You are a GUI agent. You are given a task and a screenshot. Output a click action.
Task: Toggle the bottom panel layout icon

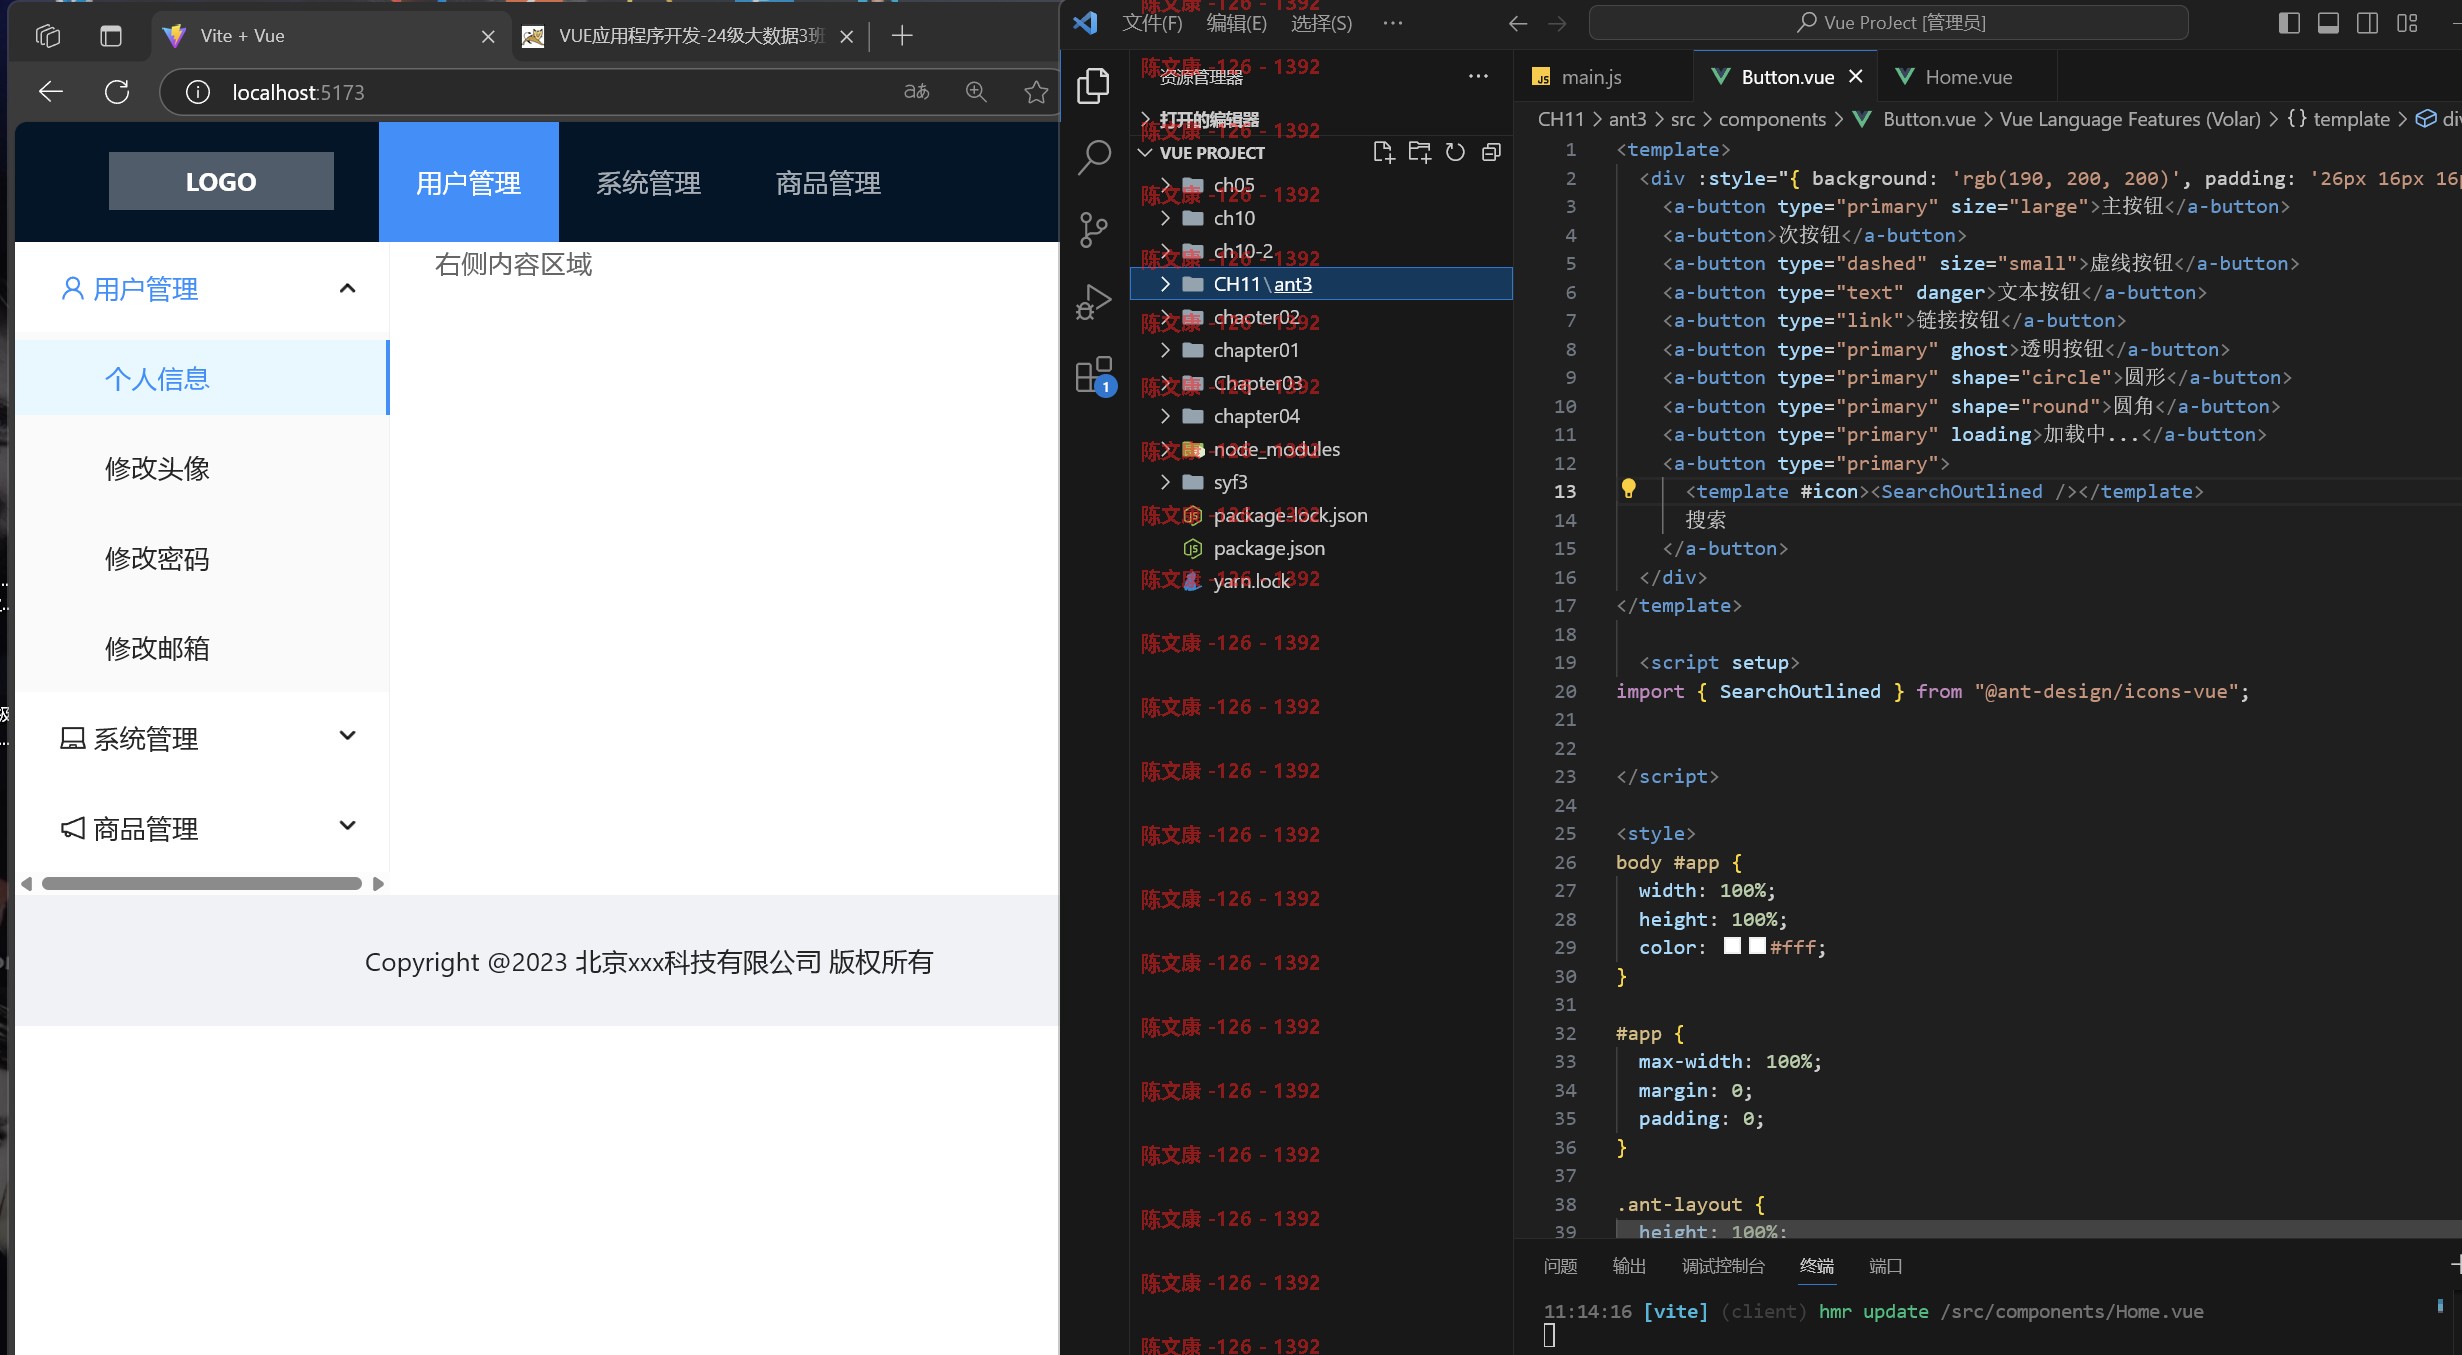pyautogui.click(x=2328, y=23)
